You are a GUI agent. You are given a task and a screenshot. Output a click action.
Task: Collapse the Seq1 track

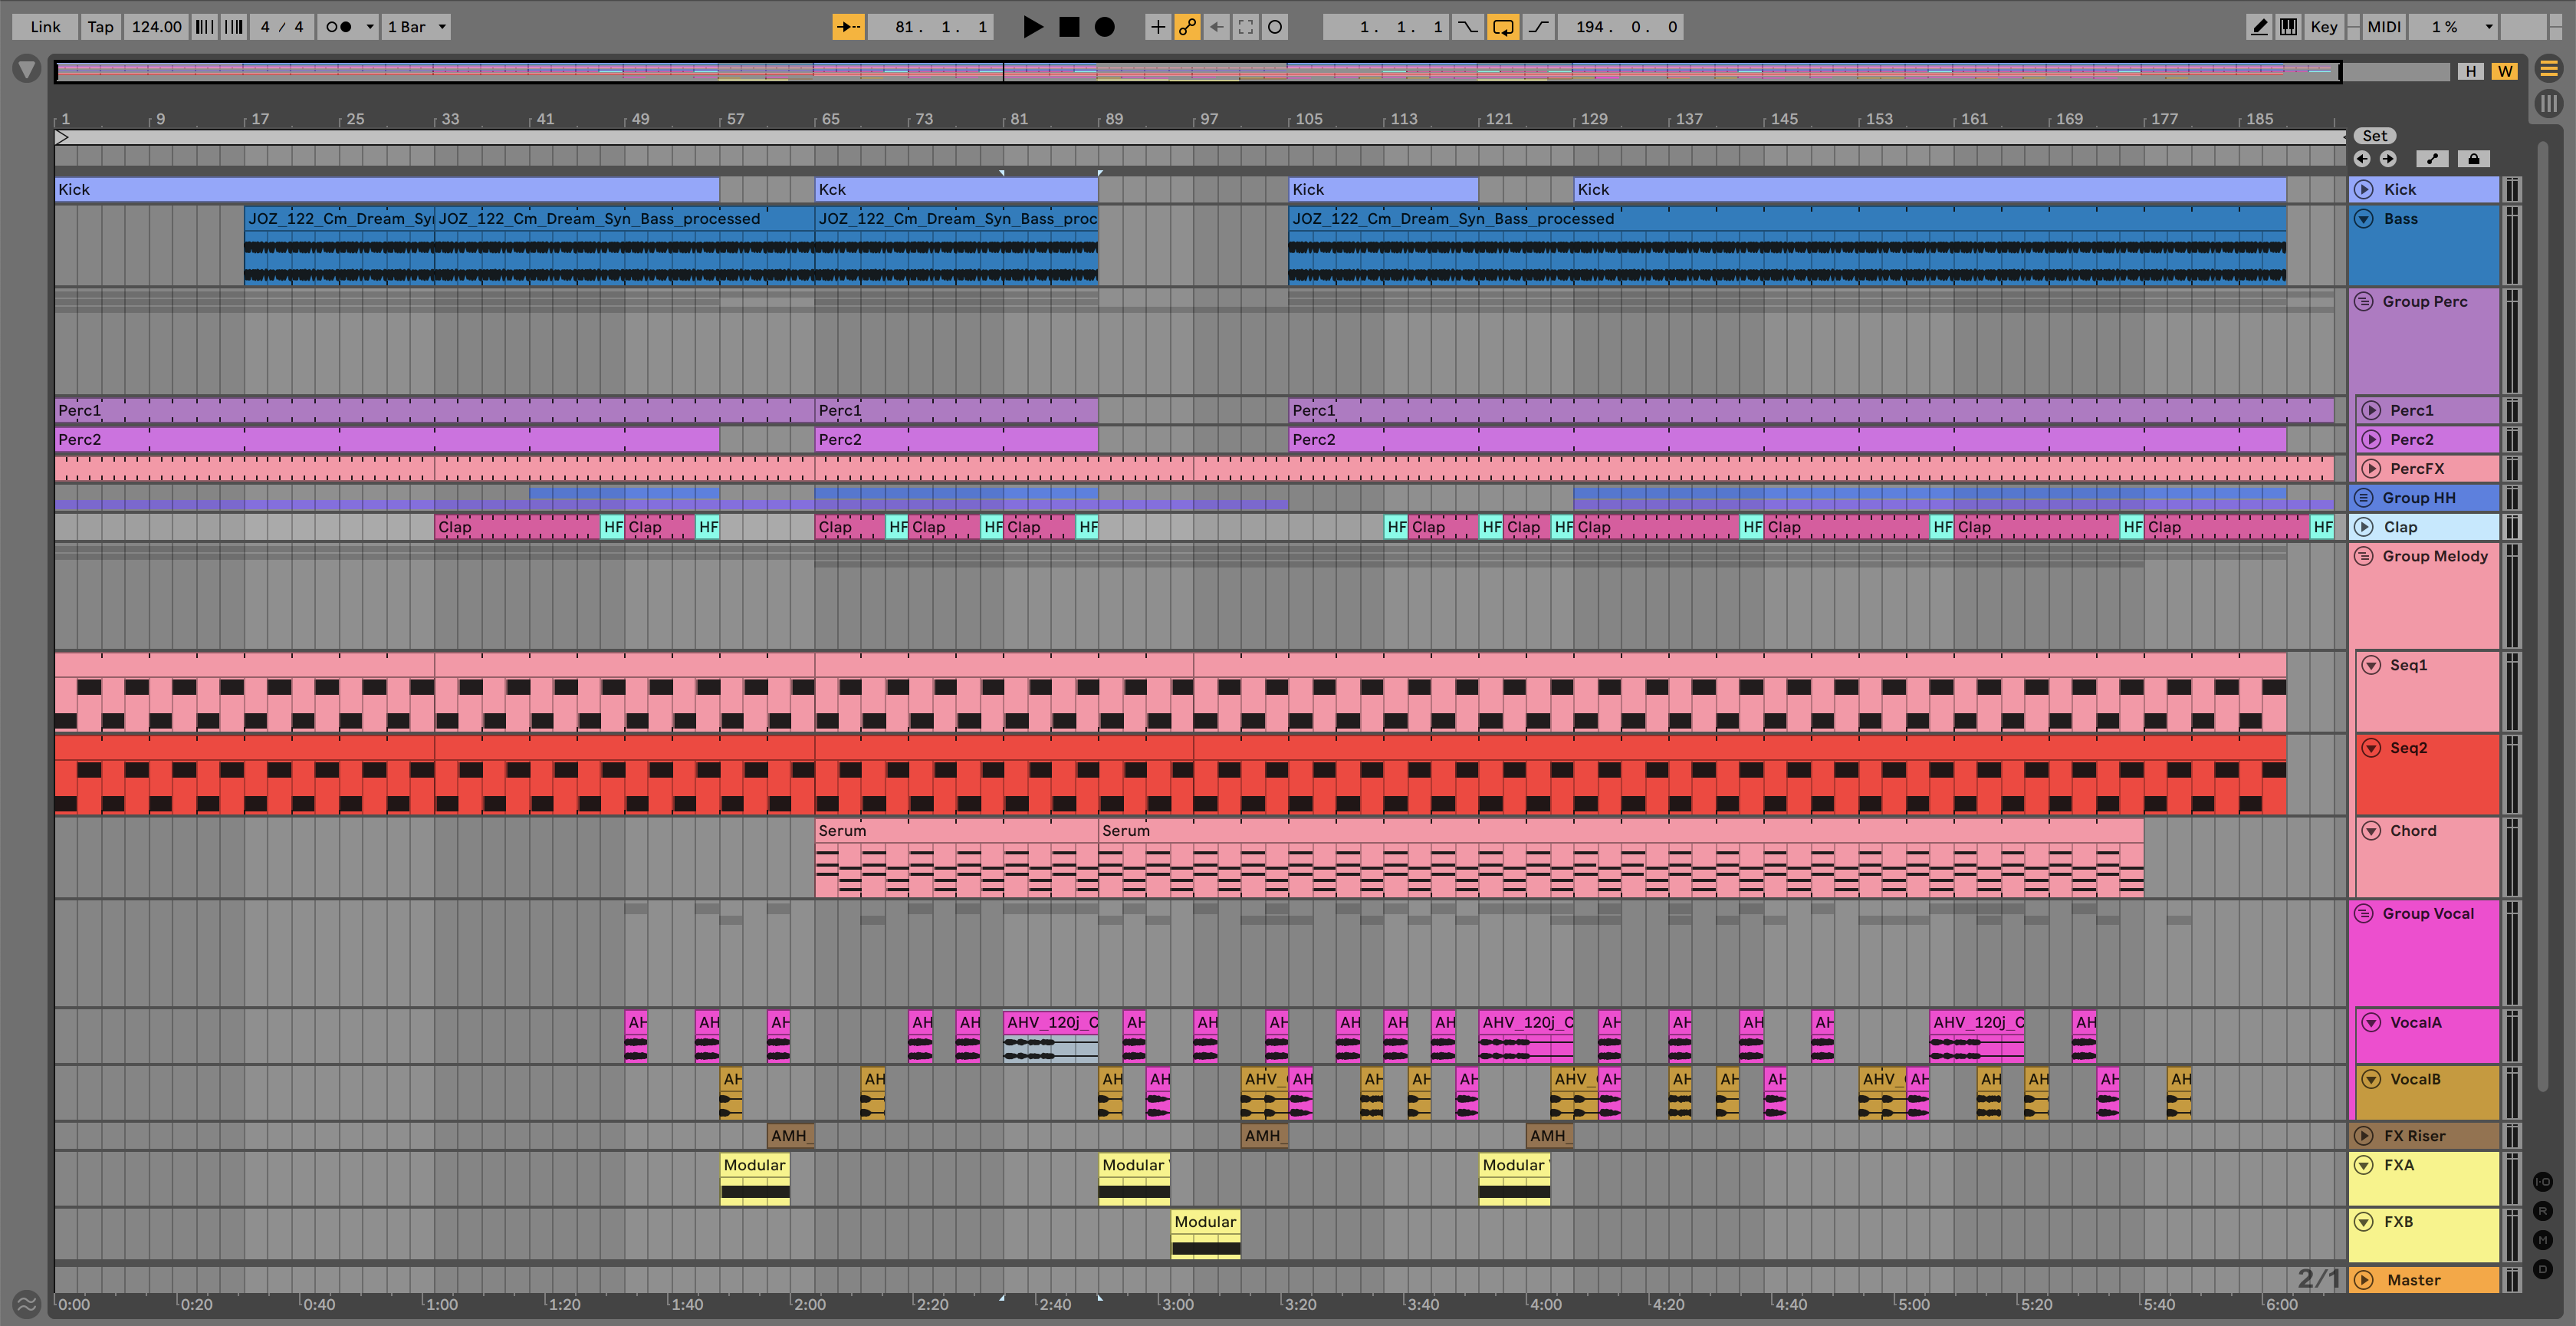[x=2371, y=665]
